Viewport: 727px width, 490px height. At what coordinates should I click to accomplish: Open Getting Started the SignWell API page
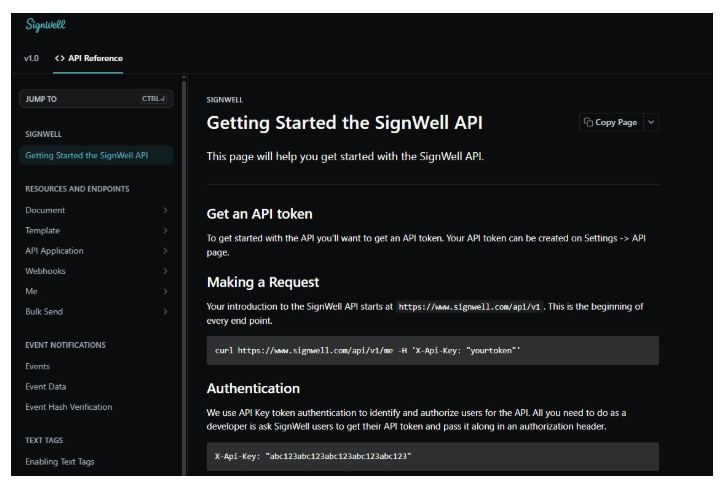point(96,155)
